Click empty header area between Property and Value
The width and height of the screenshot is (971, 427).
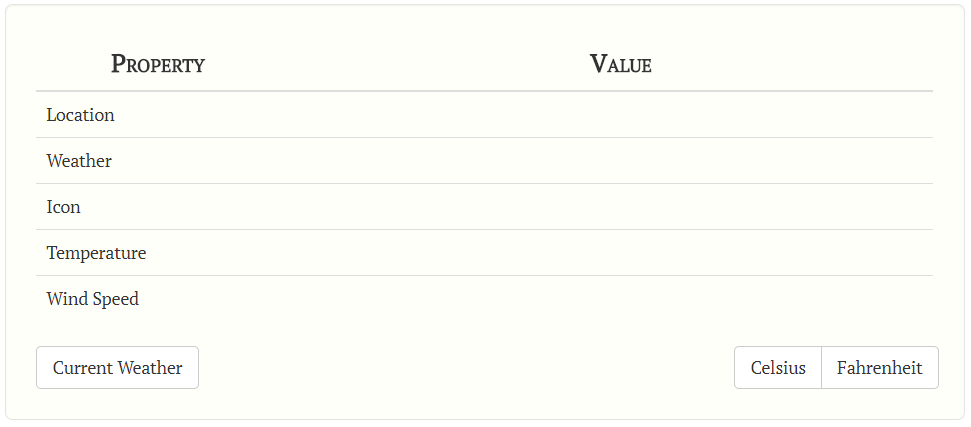396,64
